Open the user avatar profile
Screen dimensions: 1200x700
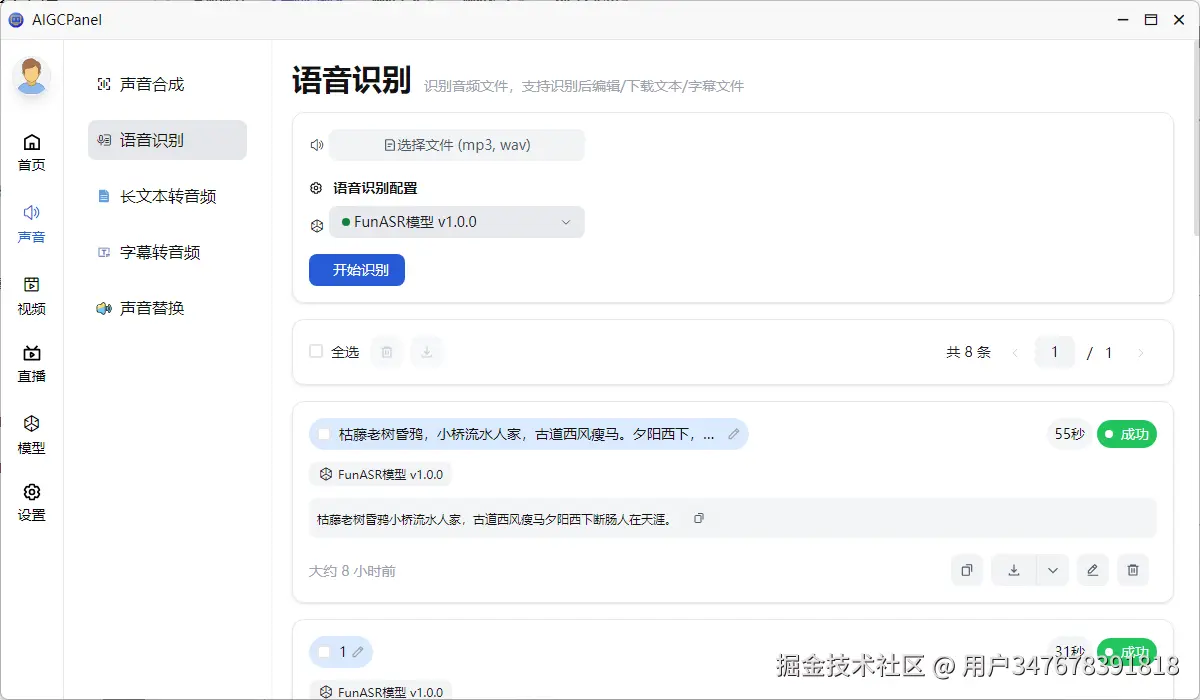pyautogui.click(x=32, y=76)
